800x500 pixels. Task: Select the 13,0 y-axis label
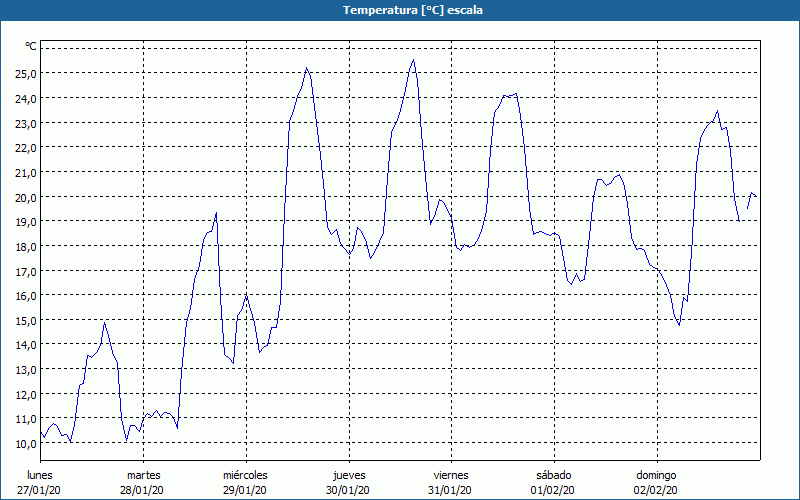pos(26,370)
